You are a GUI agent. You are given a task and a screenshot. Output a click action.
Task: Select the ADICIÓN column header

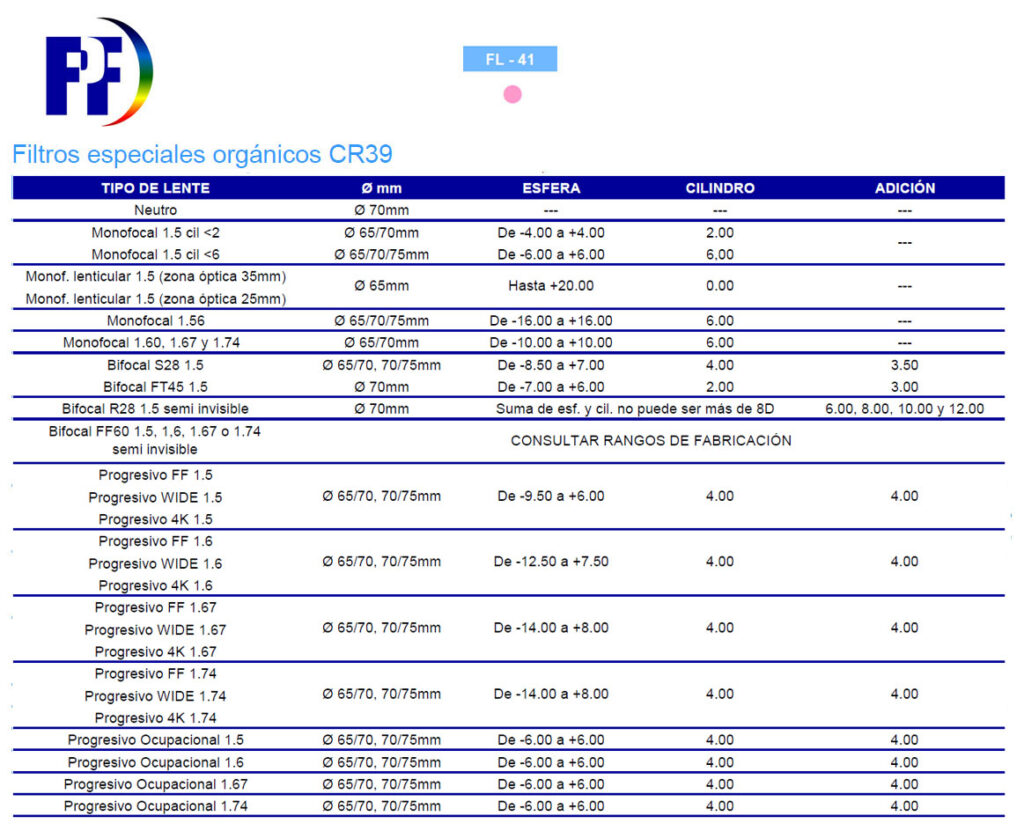(x=904, y=188)
